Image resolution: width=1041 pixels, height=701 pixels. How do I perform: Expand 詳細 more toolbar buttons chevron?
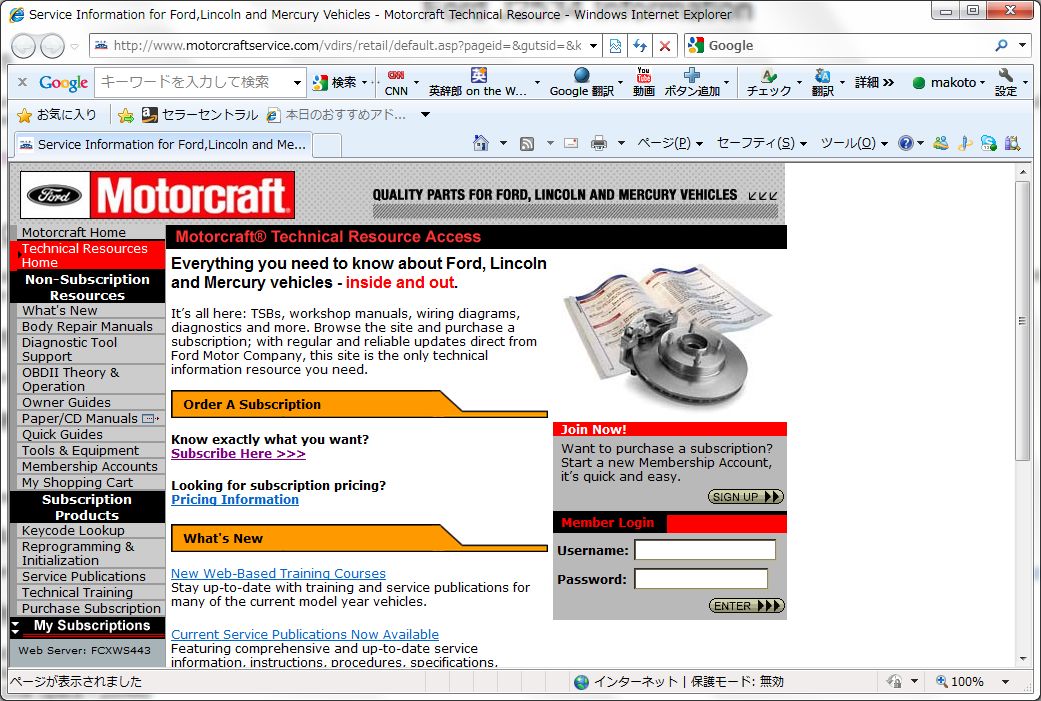[x=874, y=82]
